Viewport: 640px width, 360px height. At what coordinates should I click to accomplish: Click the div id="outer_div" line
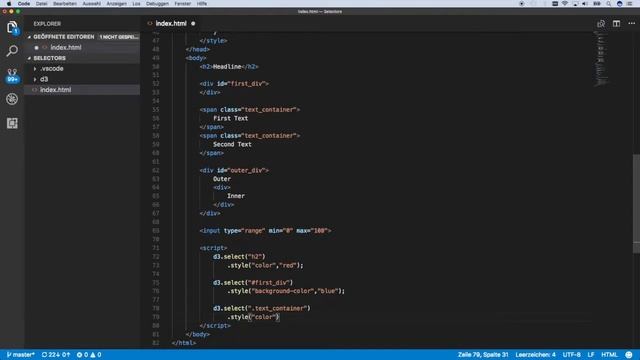234,171
